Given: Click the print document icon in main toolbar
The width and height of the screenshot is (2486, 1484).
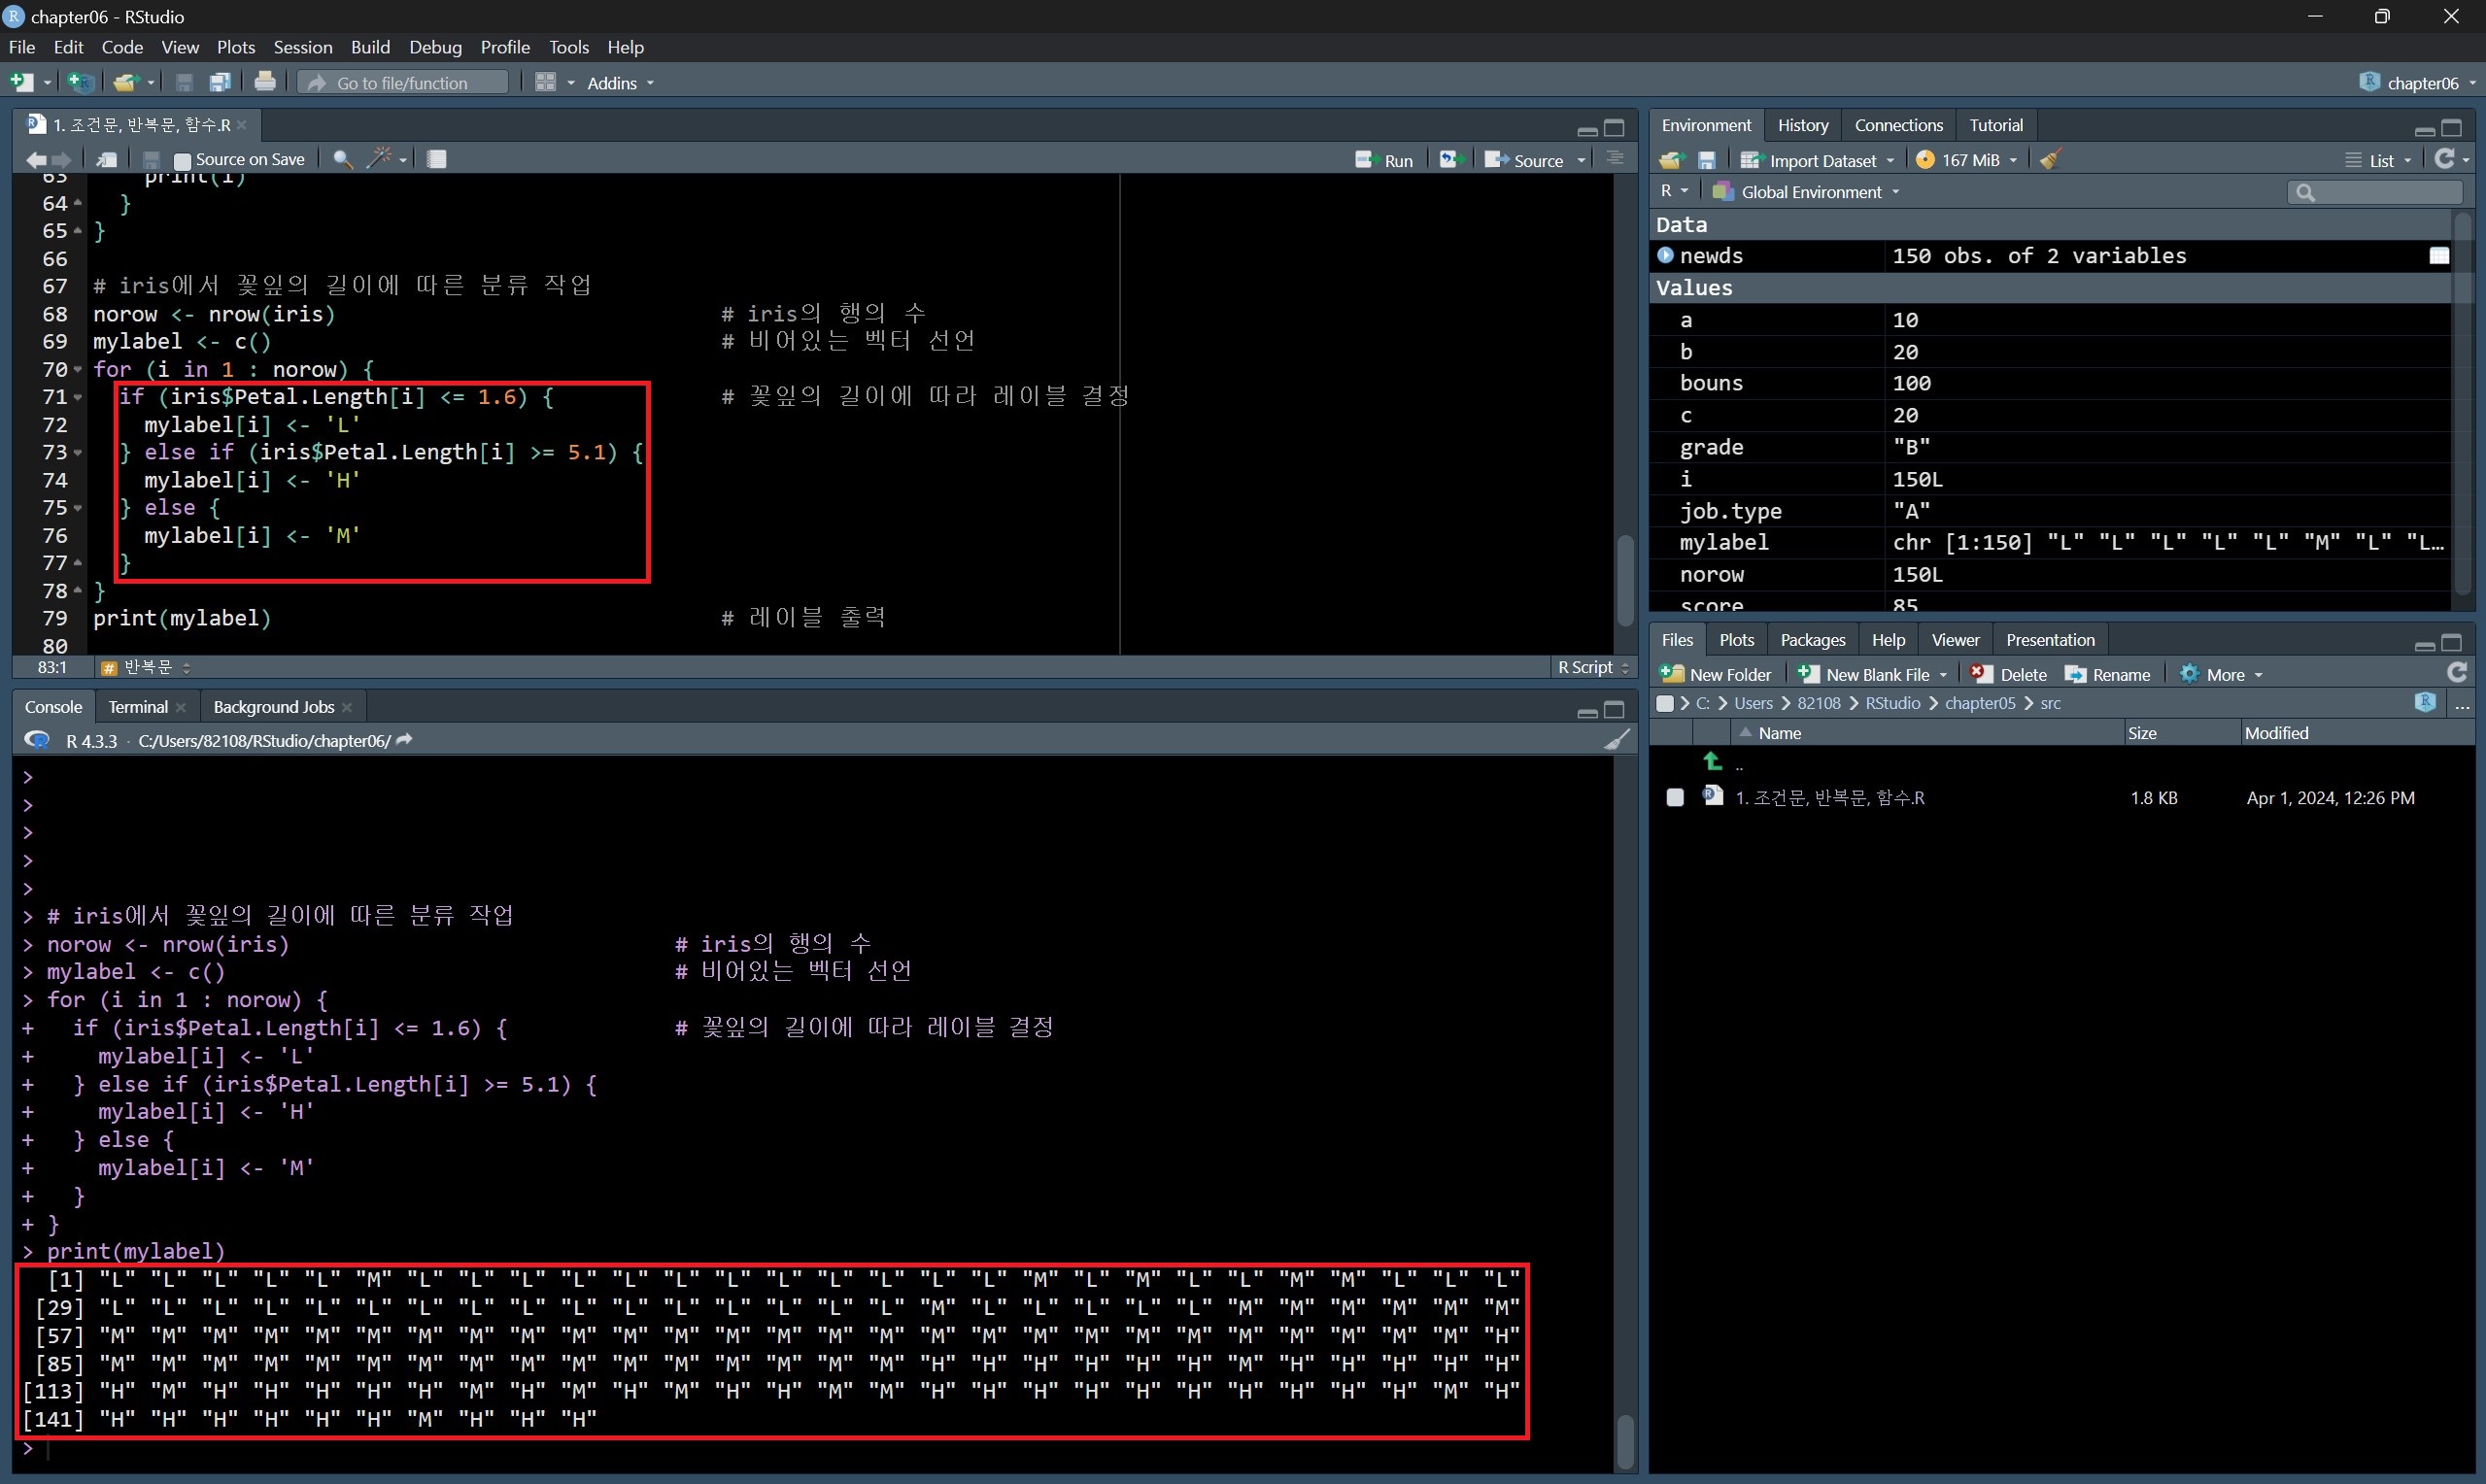Looking at the screenshot, I should pyautogui.click(x=265, y=82).
